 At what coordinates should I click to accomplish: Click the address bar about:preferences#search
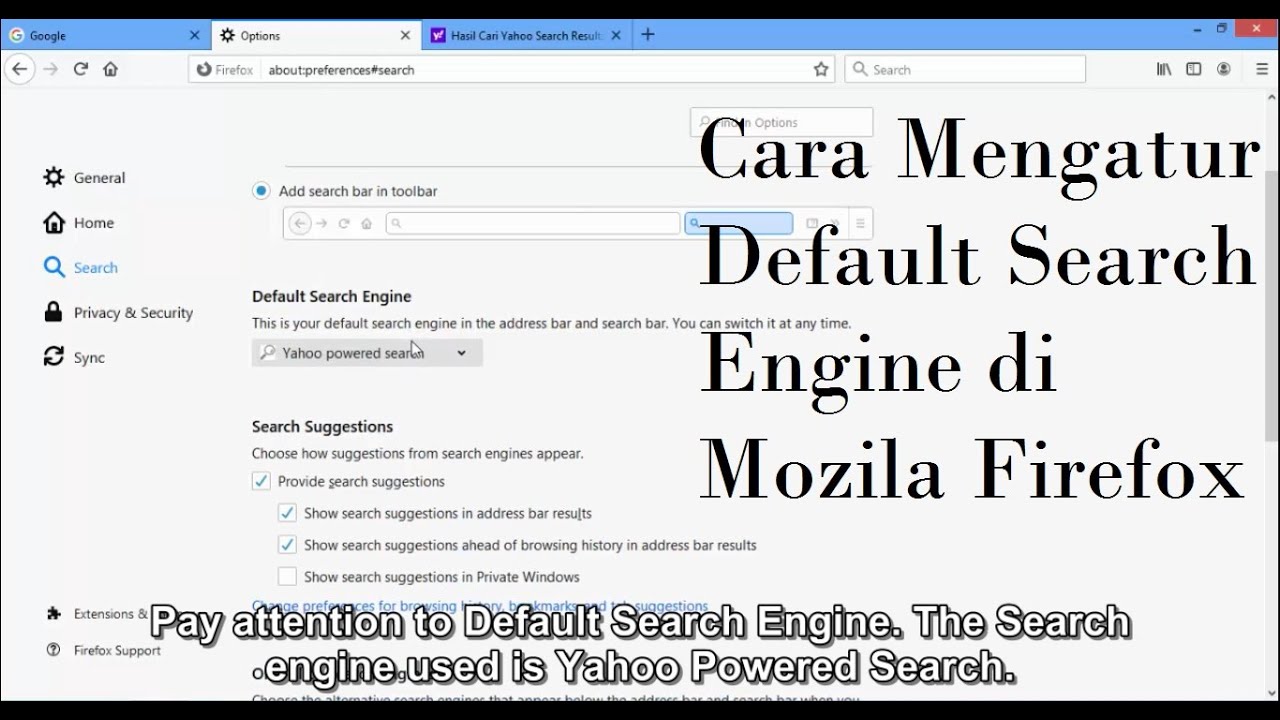tap(510, 69)
